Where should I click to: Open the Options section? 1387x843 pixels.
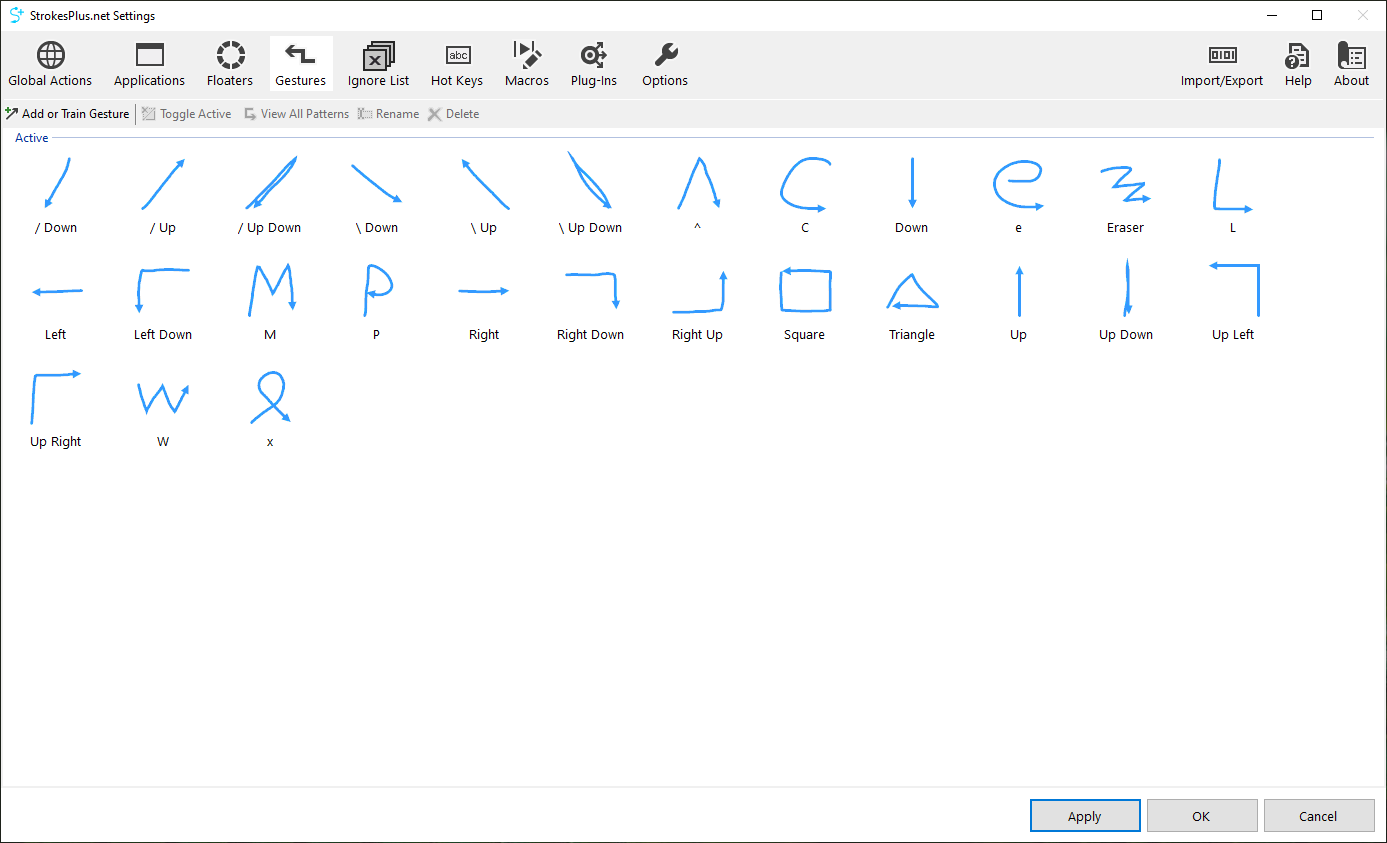(665, 64)
